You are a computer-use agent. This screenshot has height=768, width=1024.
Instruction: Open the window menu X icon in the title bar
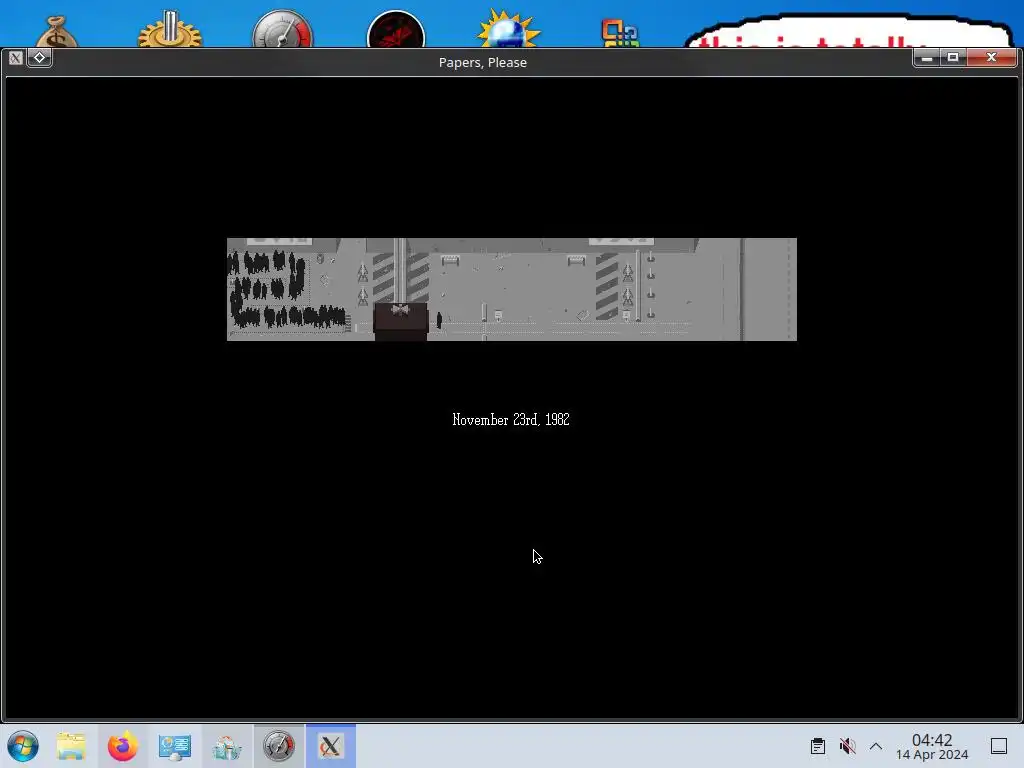pos(16,57)
